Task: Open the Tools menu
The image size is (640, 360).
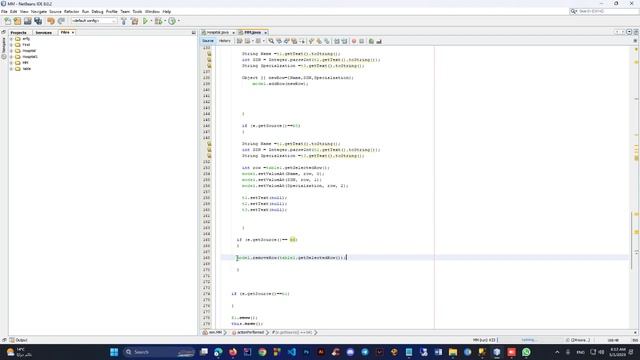Action: (x=137, y=11)
